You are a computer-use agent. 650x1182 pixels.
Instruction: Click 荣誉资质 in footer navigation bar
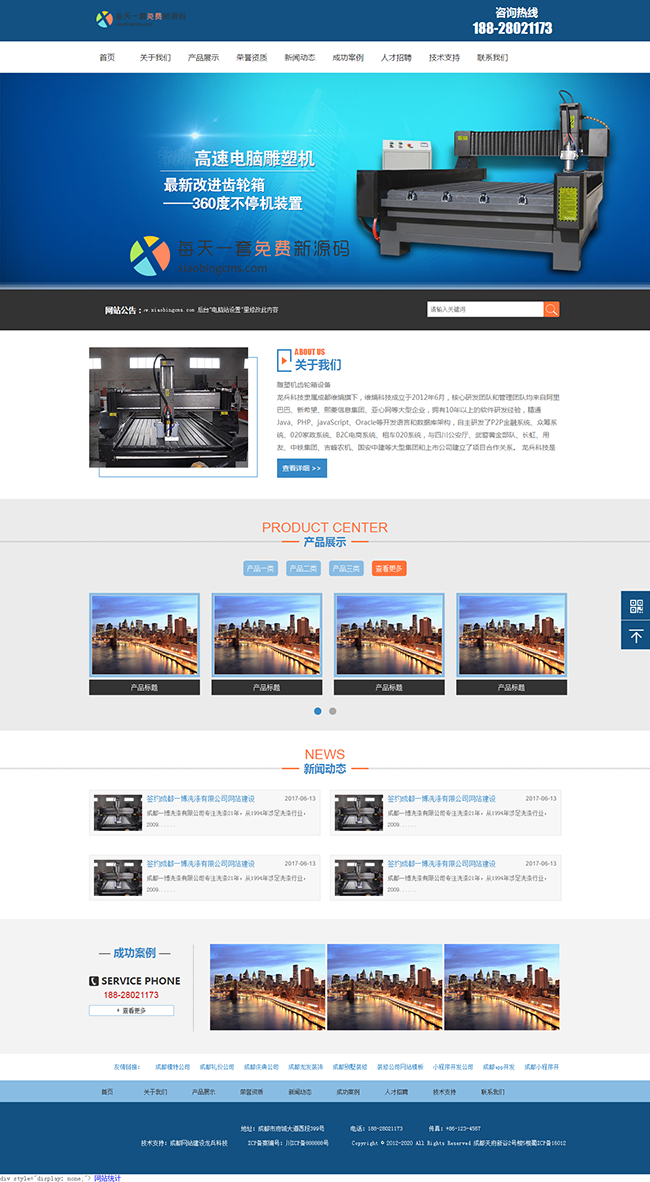tap(252, 1092)
